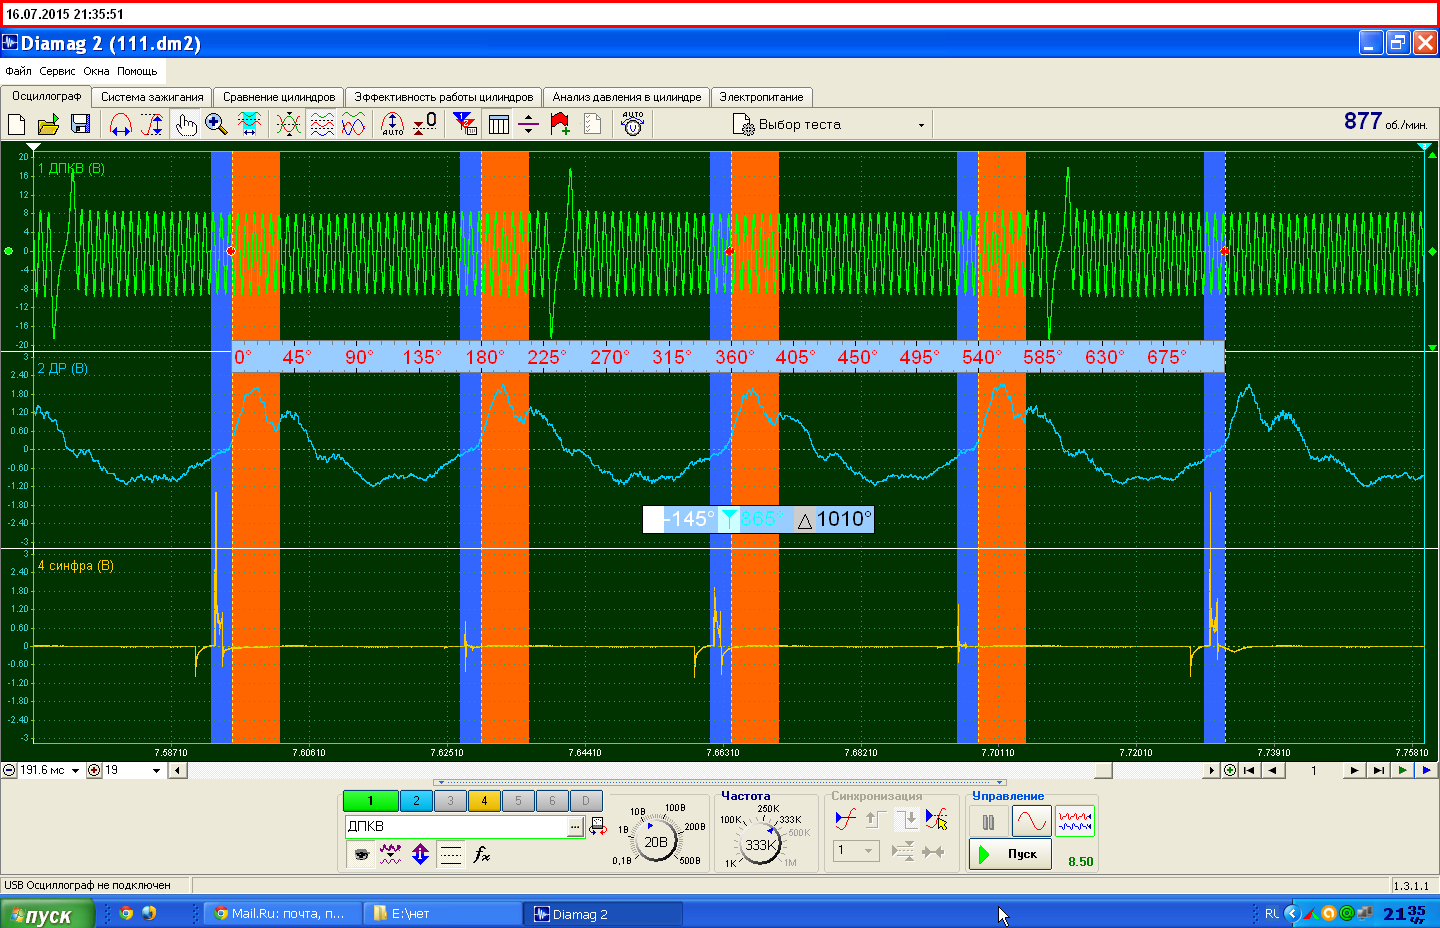The height and width of the screenshot is (928, 1440).
Task: Click the 20В voltage range knob
Action: [656, 842]
